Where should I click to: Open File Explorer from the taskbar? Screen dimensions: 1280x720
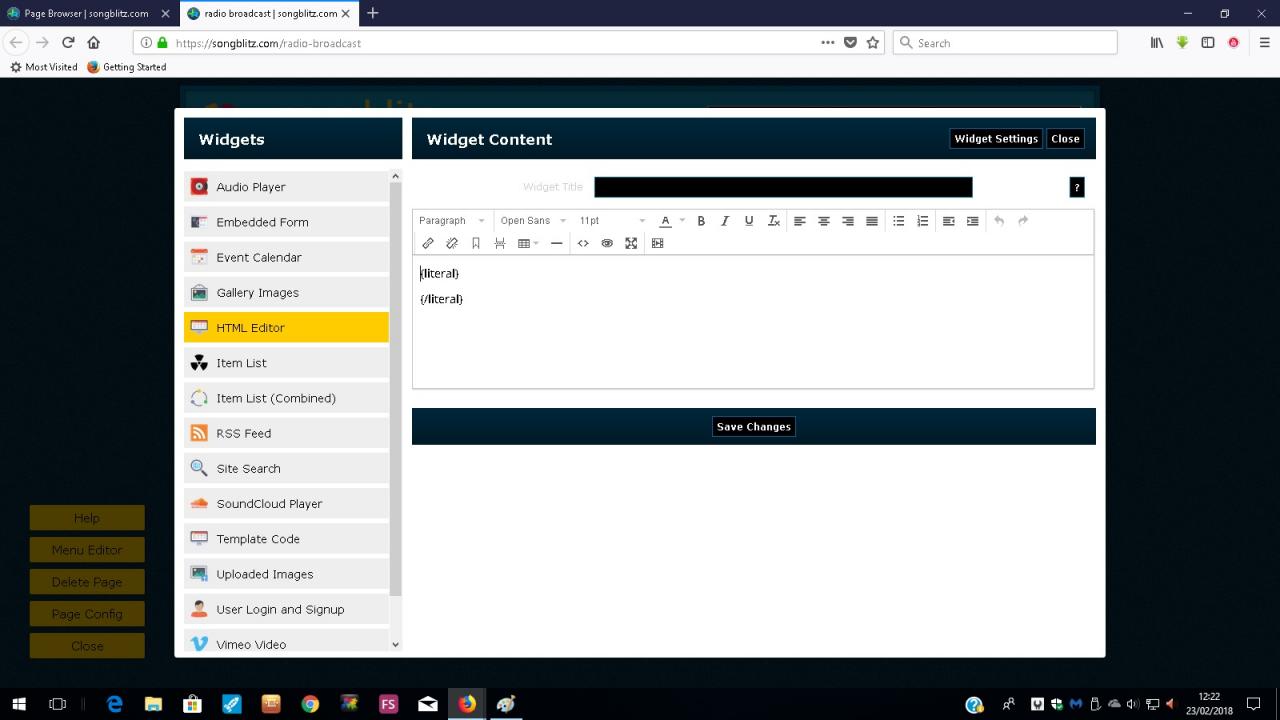(x=153, y=704)
